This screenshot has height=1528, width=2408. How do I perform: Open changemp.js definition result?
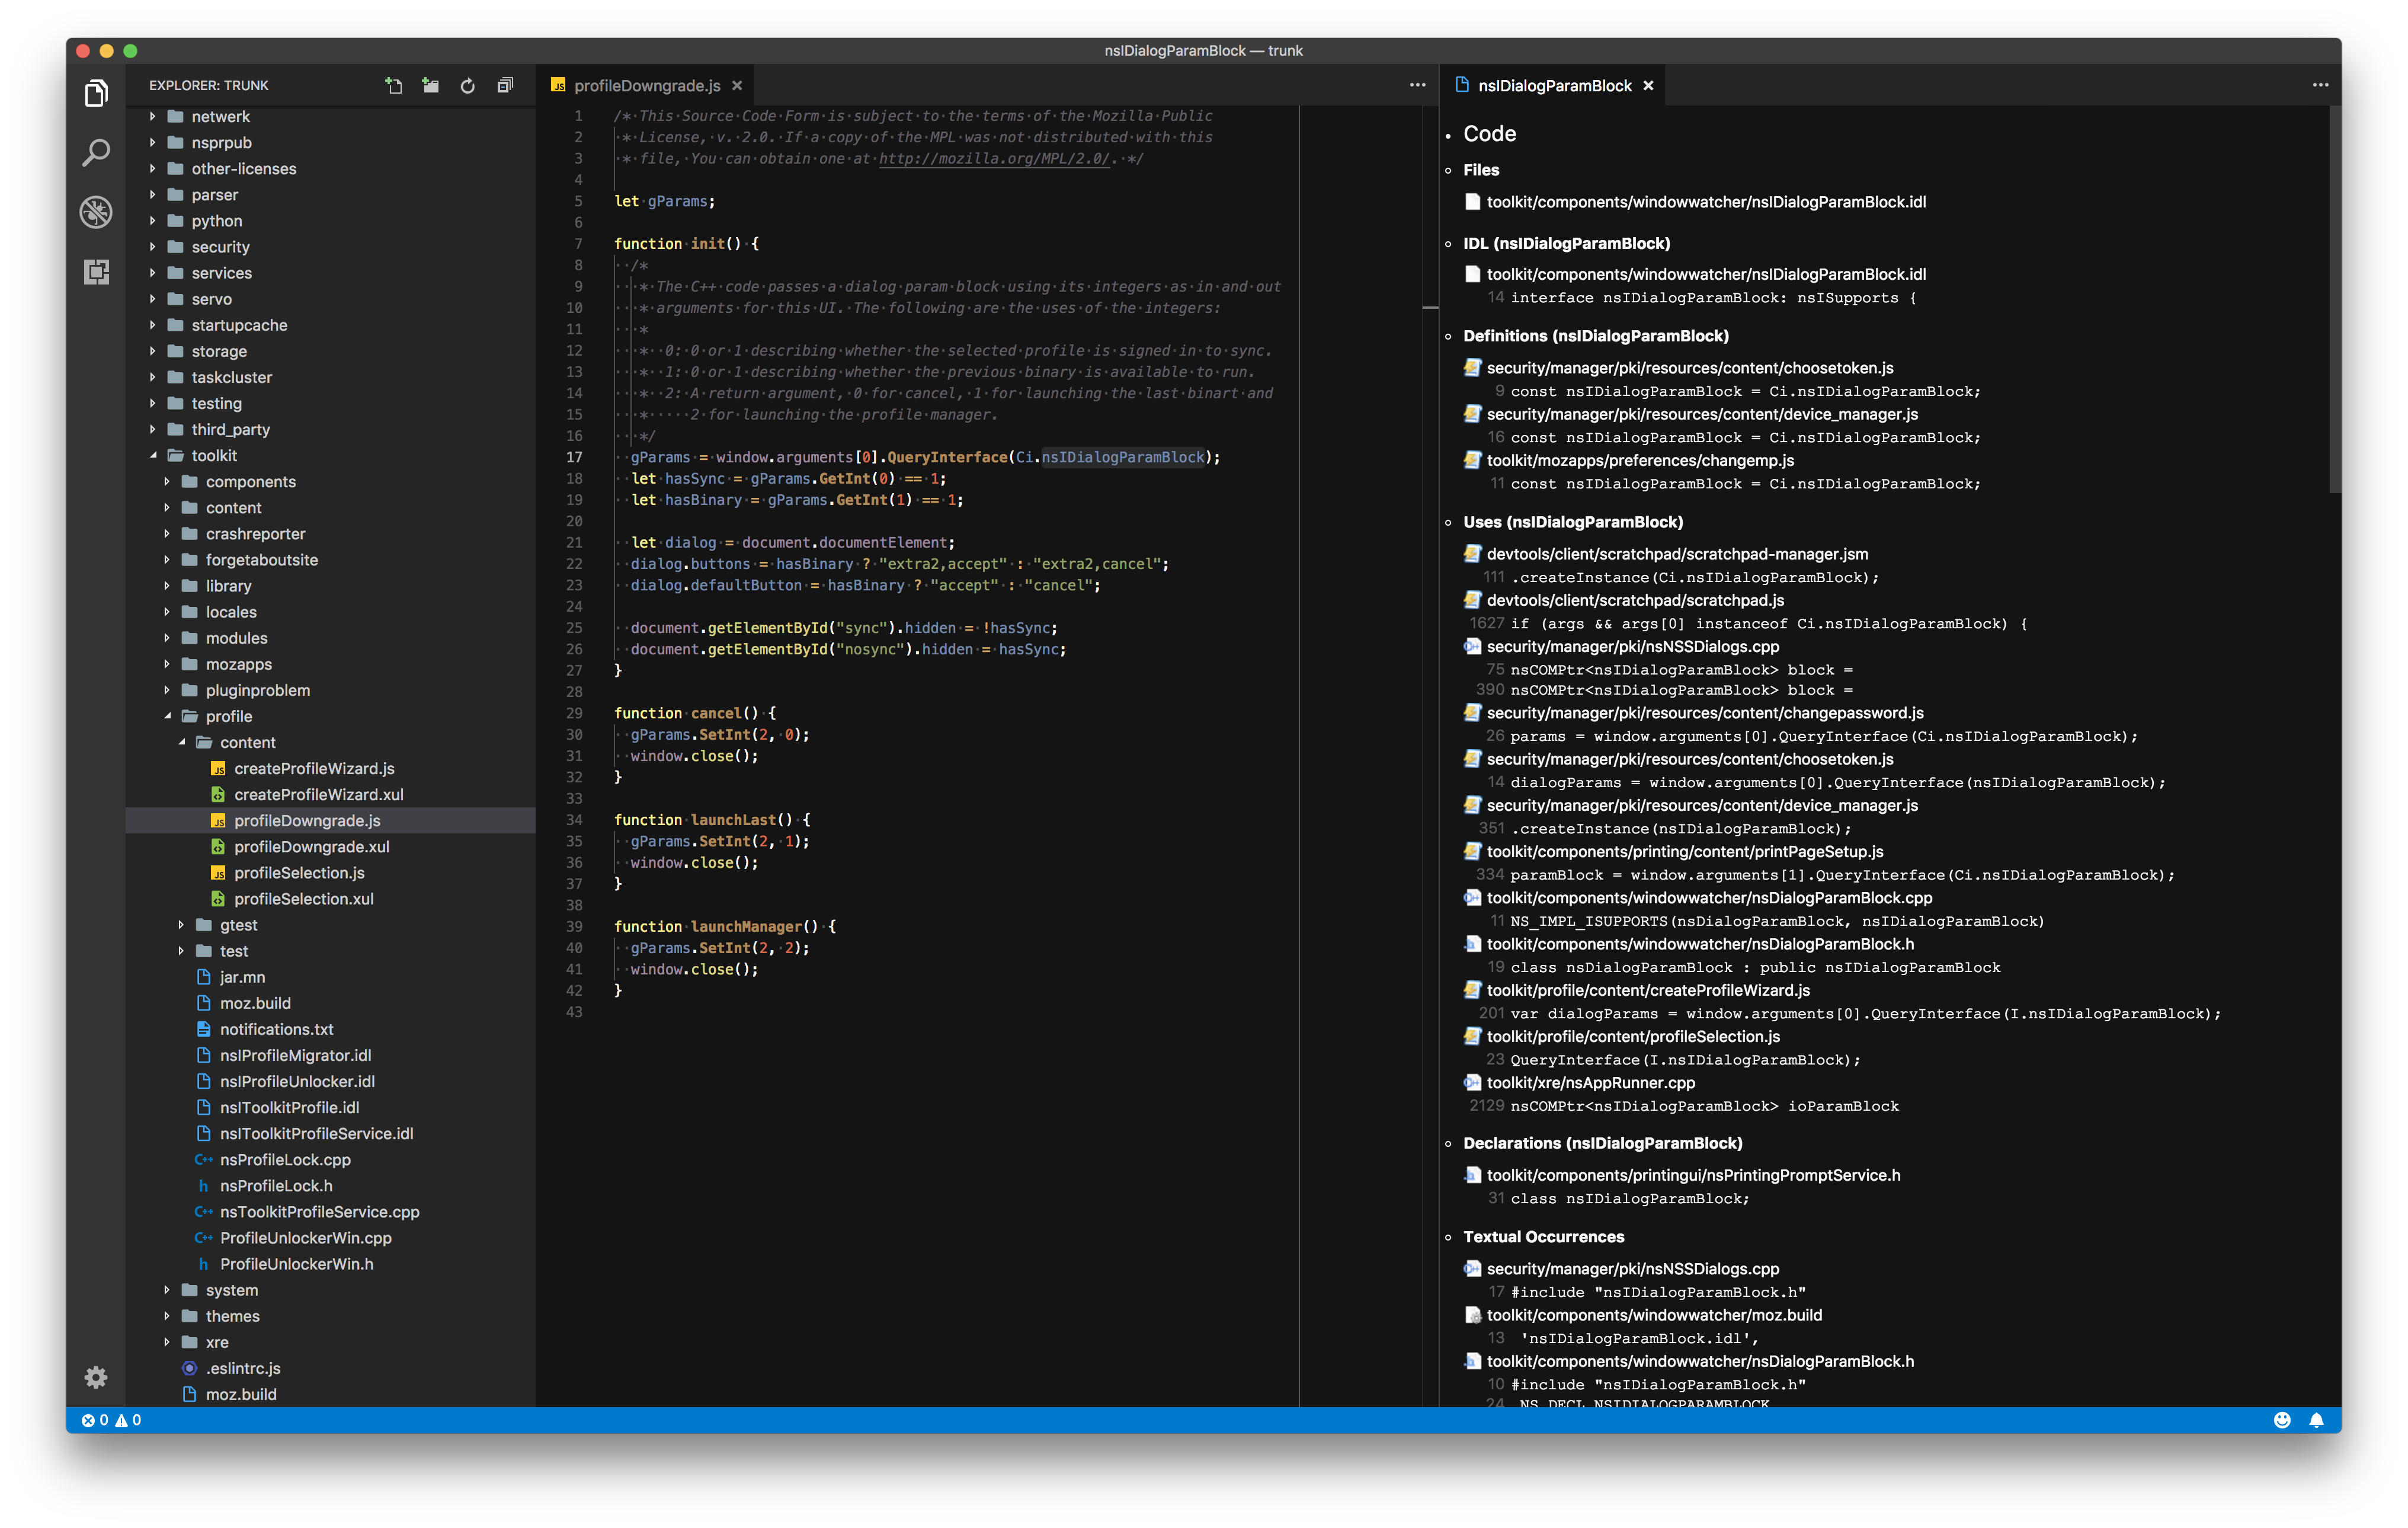point(1640,461)
